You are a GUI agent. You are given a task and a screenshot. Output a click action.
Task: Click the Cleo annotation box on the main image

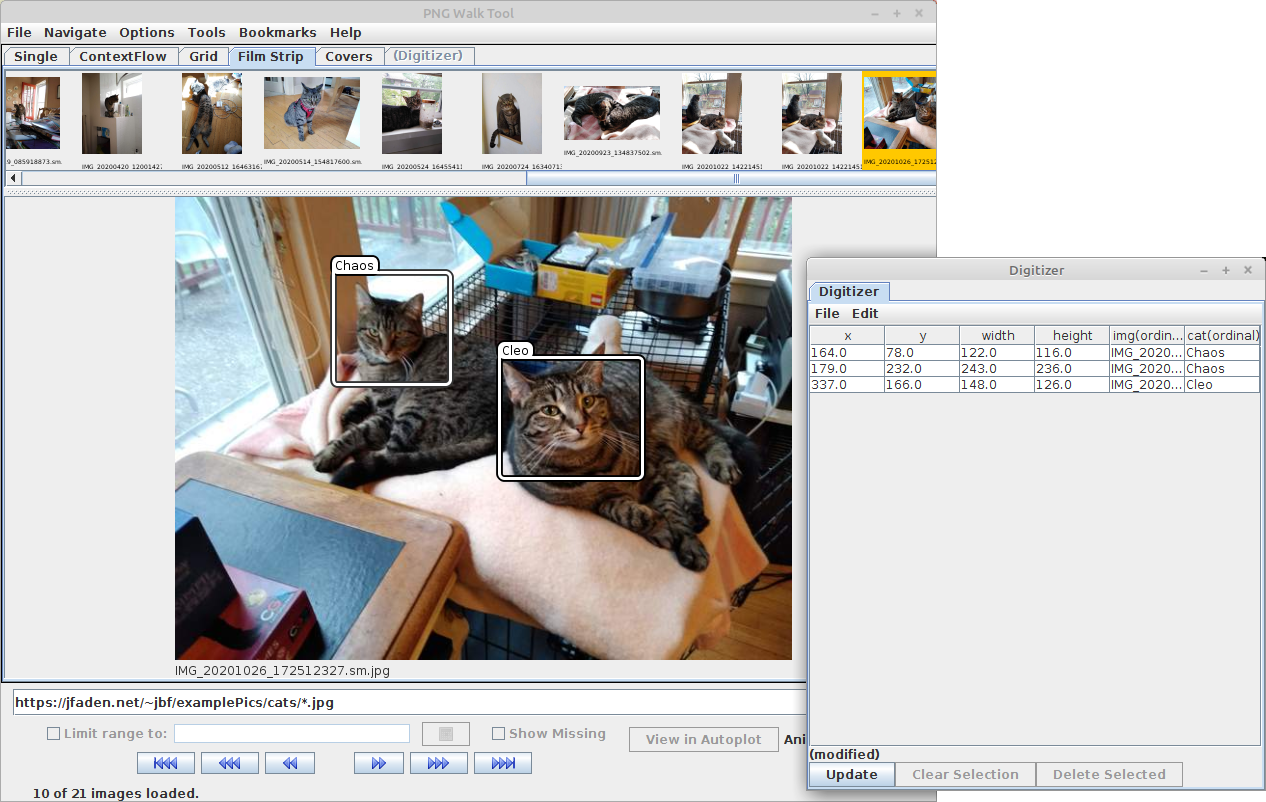(571, 419)
